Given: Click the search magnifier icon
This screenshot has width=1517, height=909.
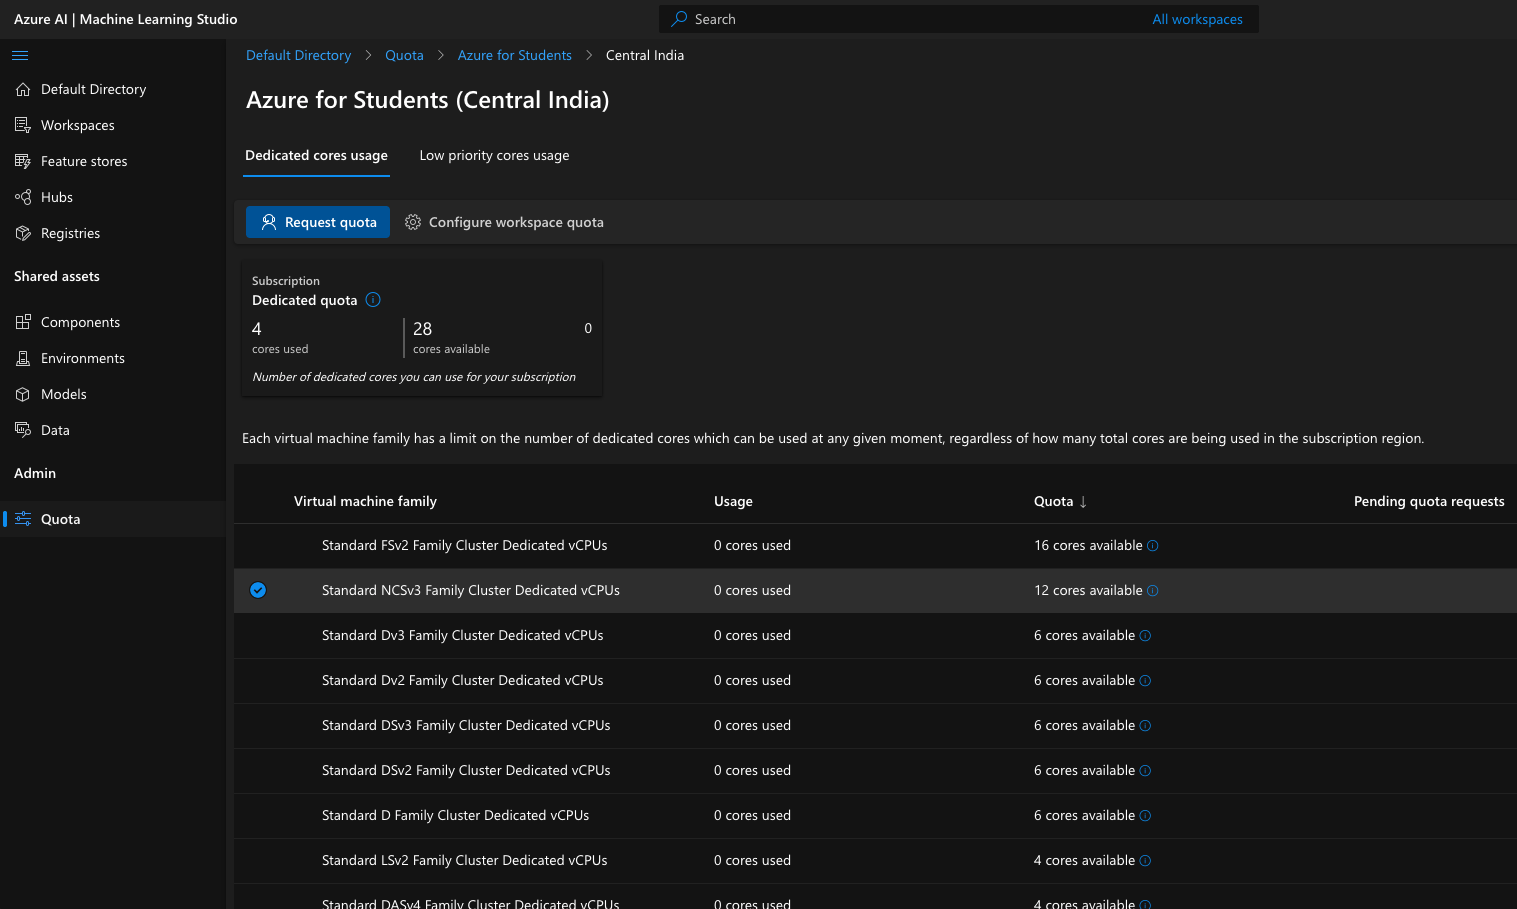Looking at the screenshot, I should coord(679,19).
